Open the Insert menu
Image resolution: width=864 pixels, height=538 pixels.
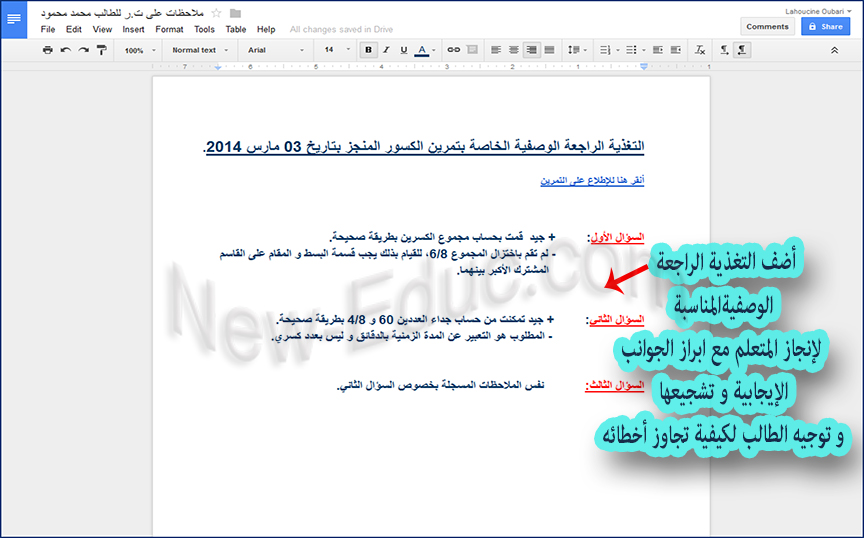tap(133, 30)
